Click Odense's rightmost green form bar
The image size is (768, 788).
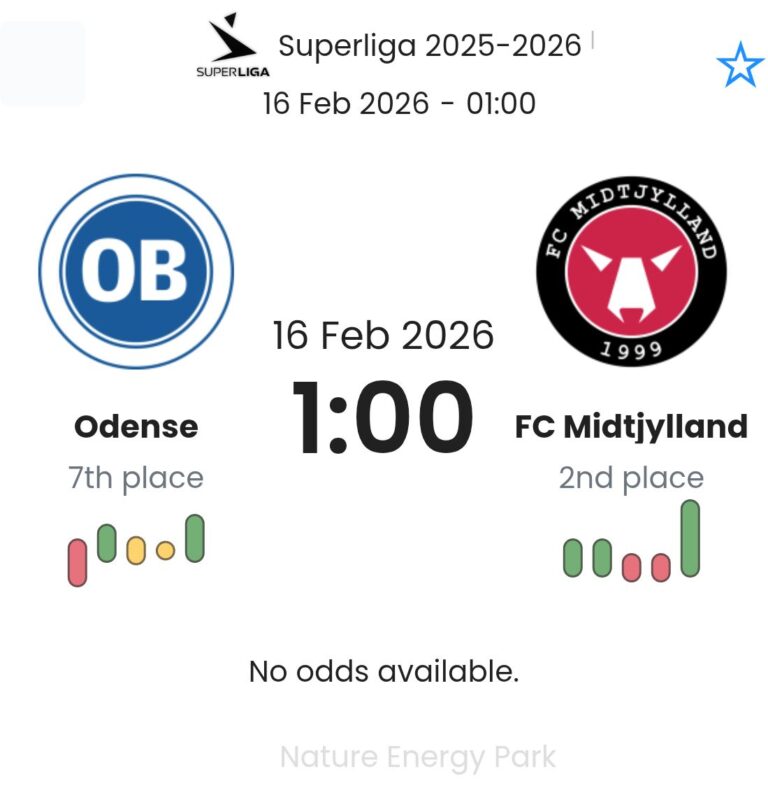coord(195,538)
